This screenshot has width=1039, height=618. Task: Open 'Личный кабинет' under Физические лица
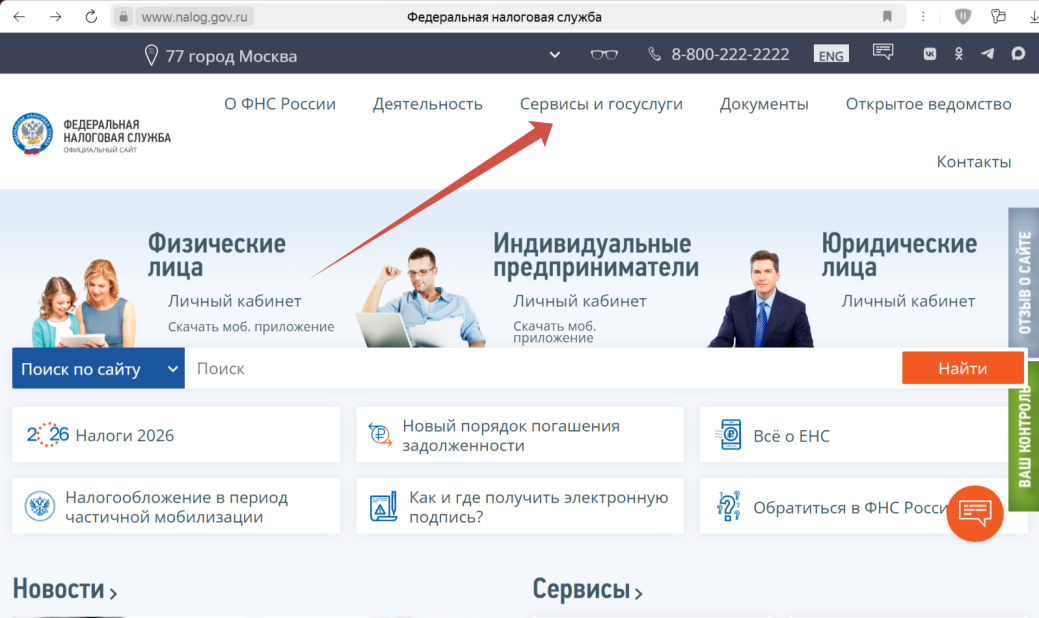pos(234,301)
